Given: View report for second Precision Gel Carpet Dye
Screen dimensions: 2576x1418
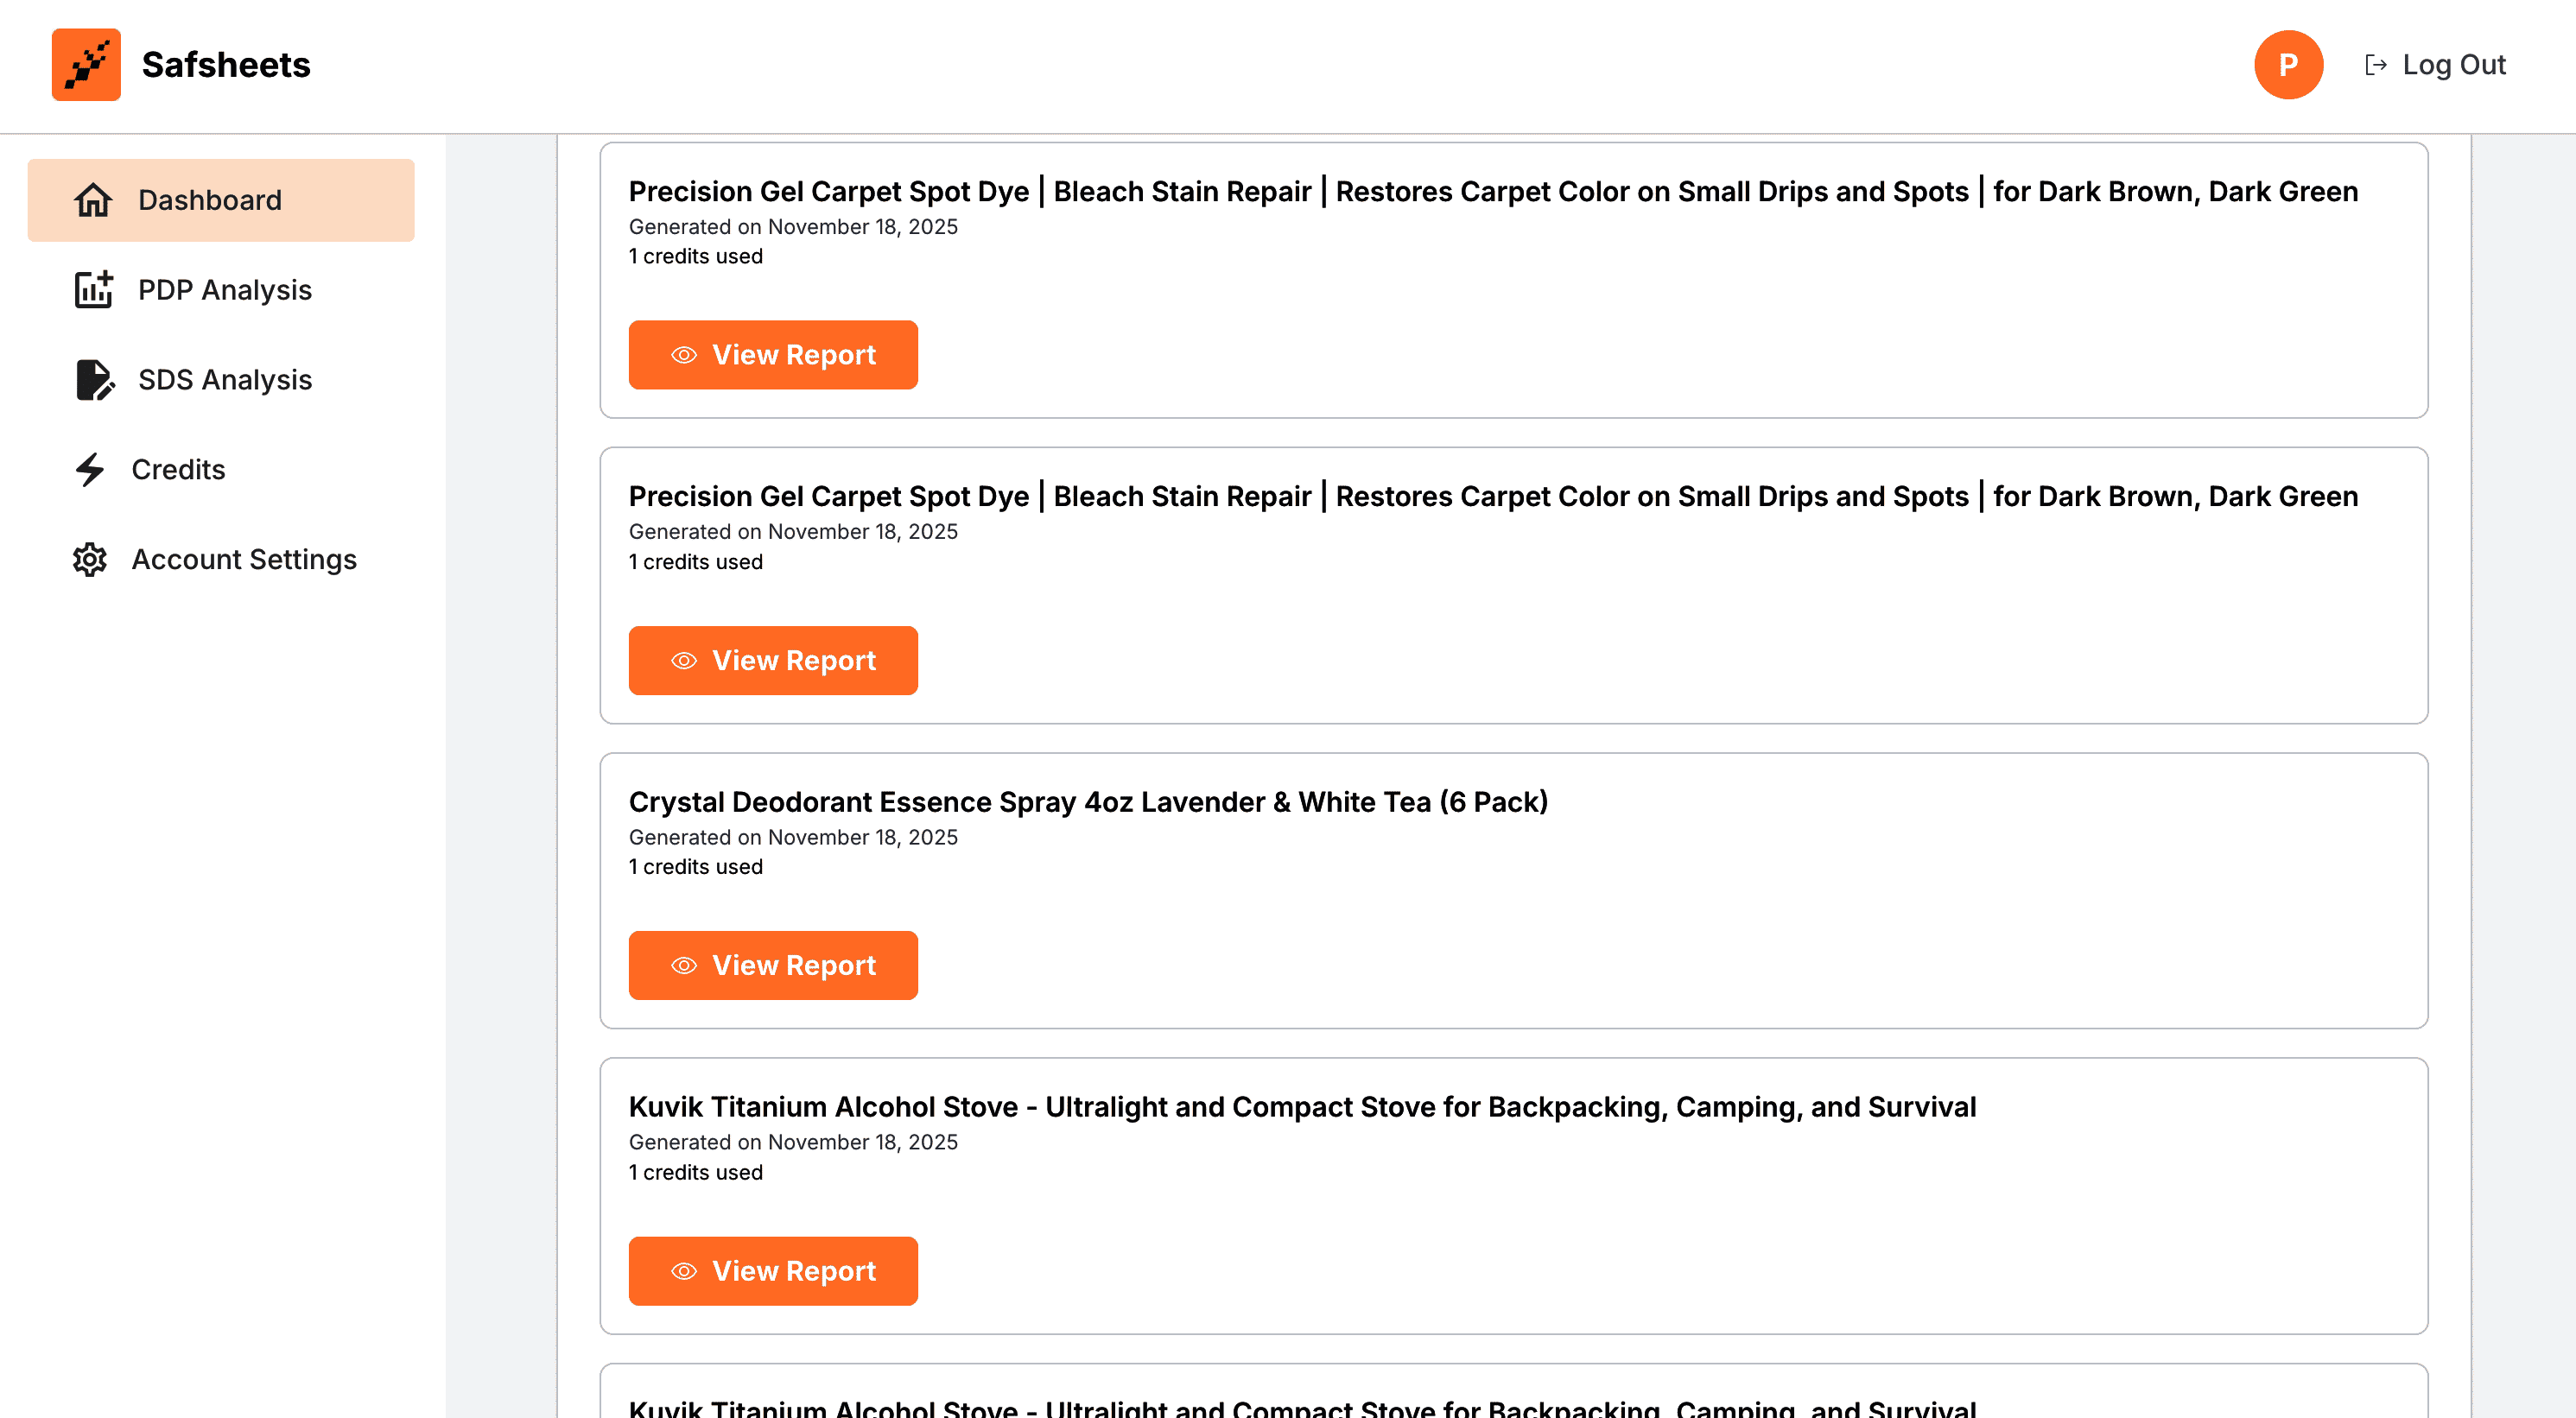Looking at the screenshot, I should (x=773, y=661).
